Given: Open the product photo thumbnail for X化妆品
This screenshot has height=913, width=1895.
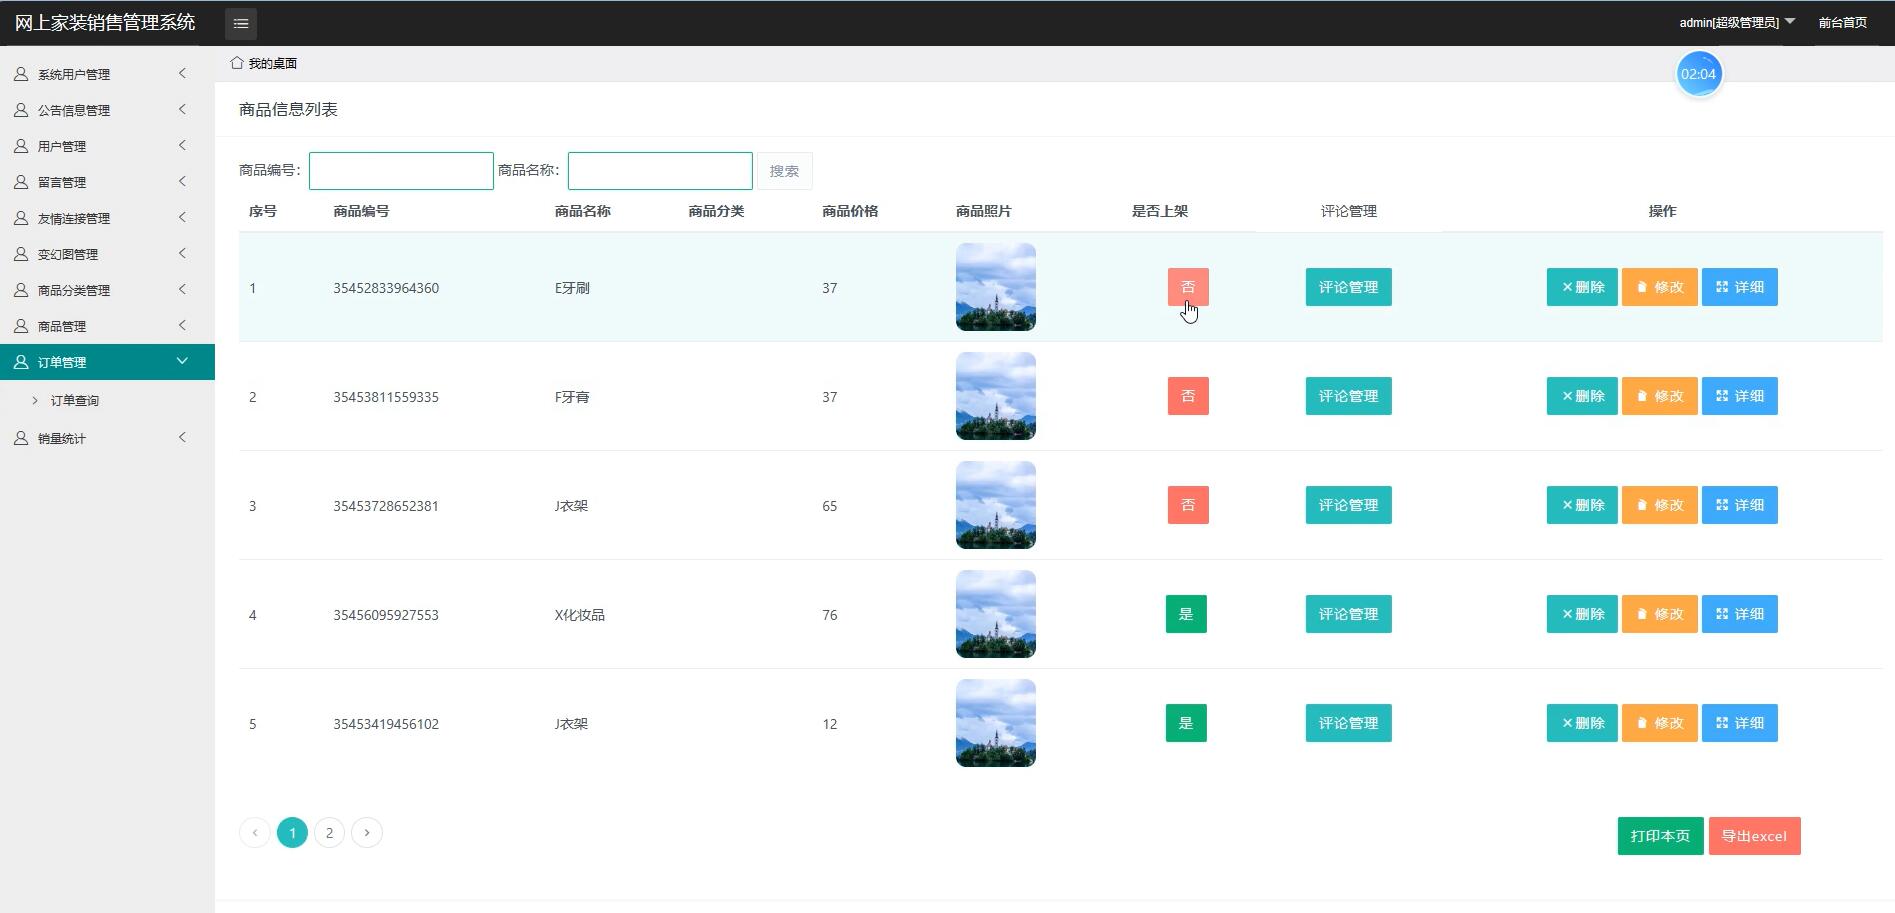Looking at the screenshot, I should click(x=996, y=614).
